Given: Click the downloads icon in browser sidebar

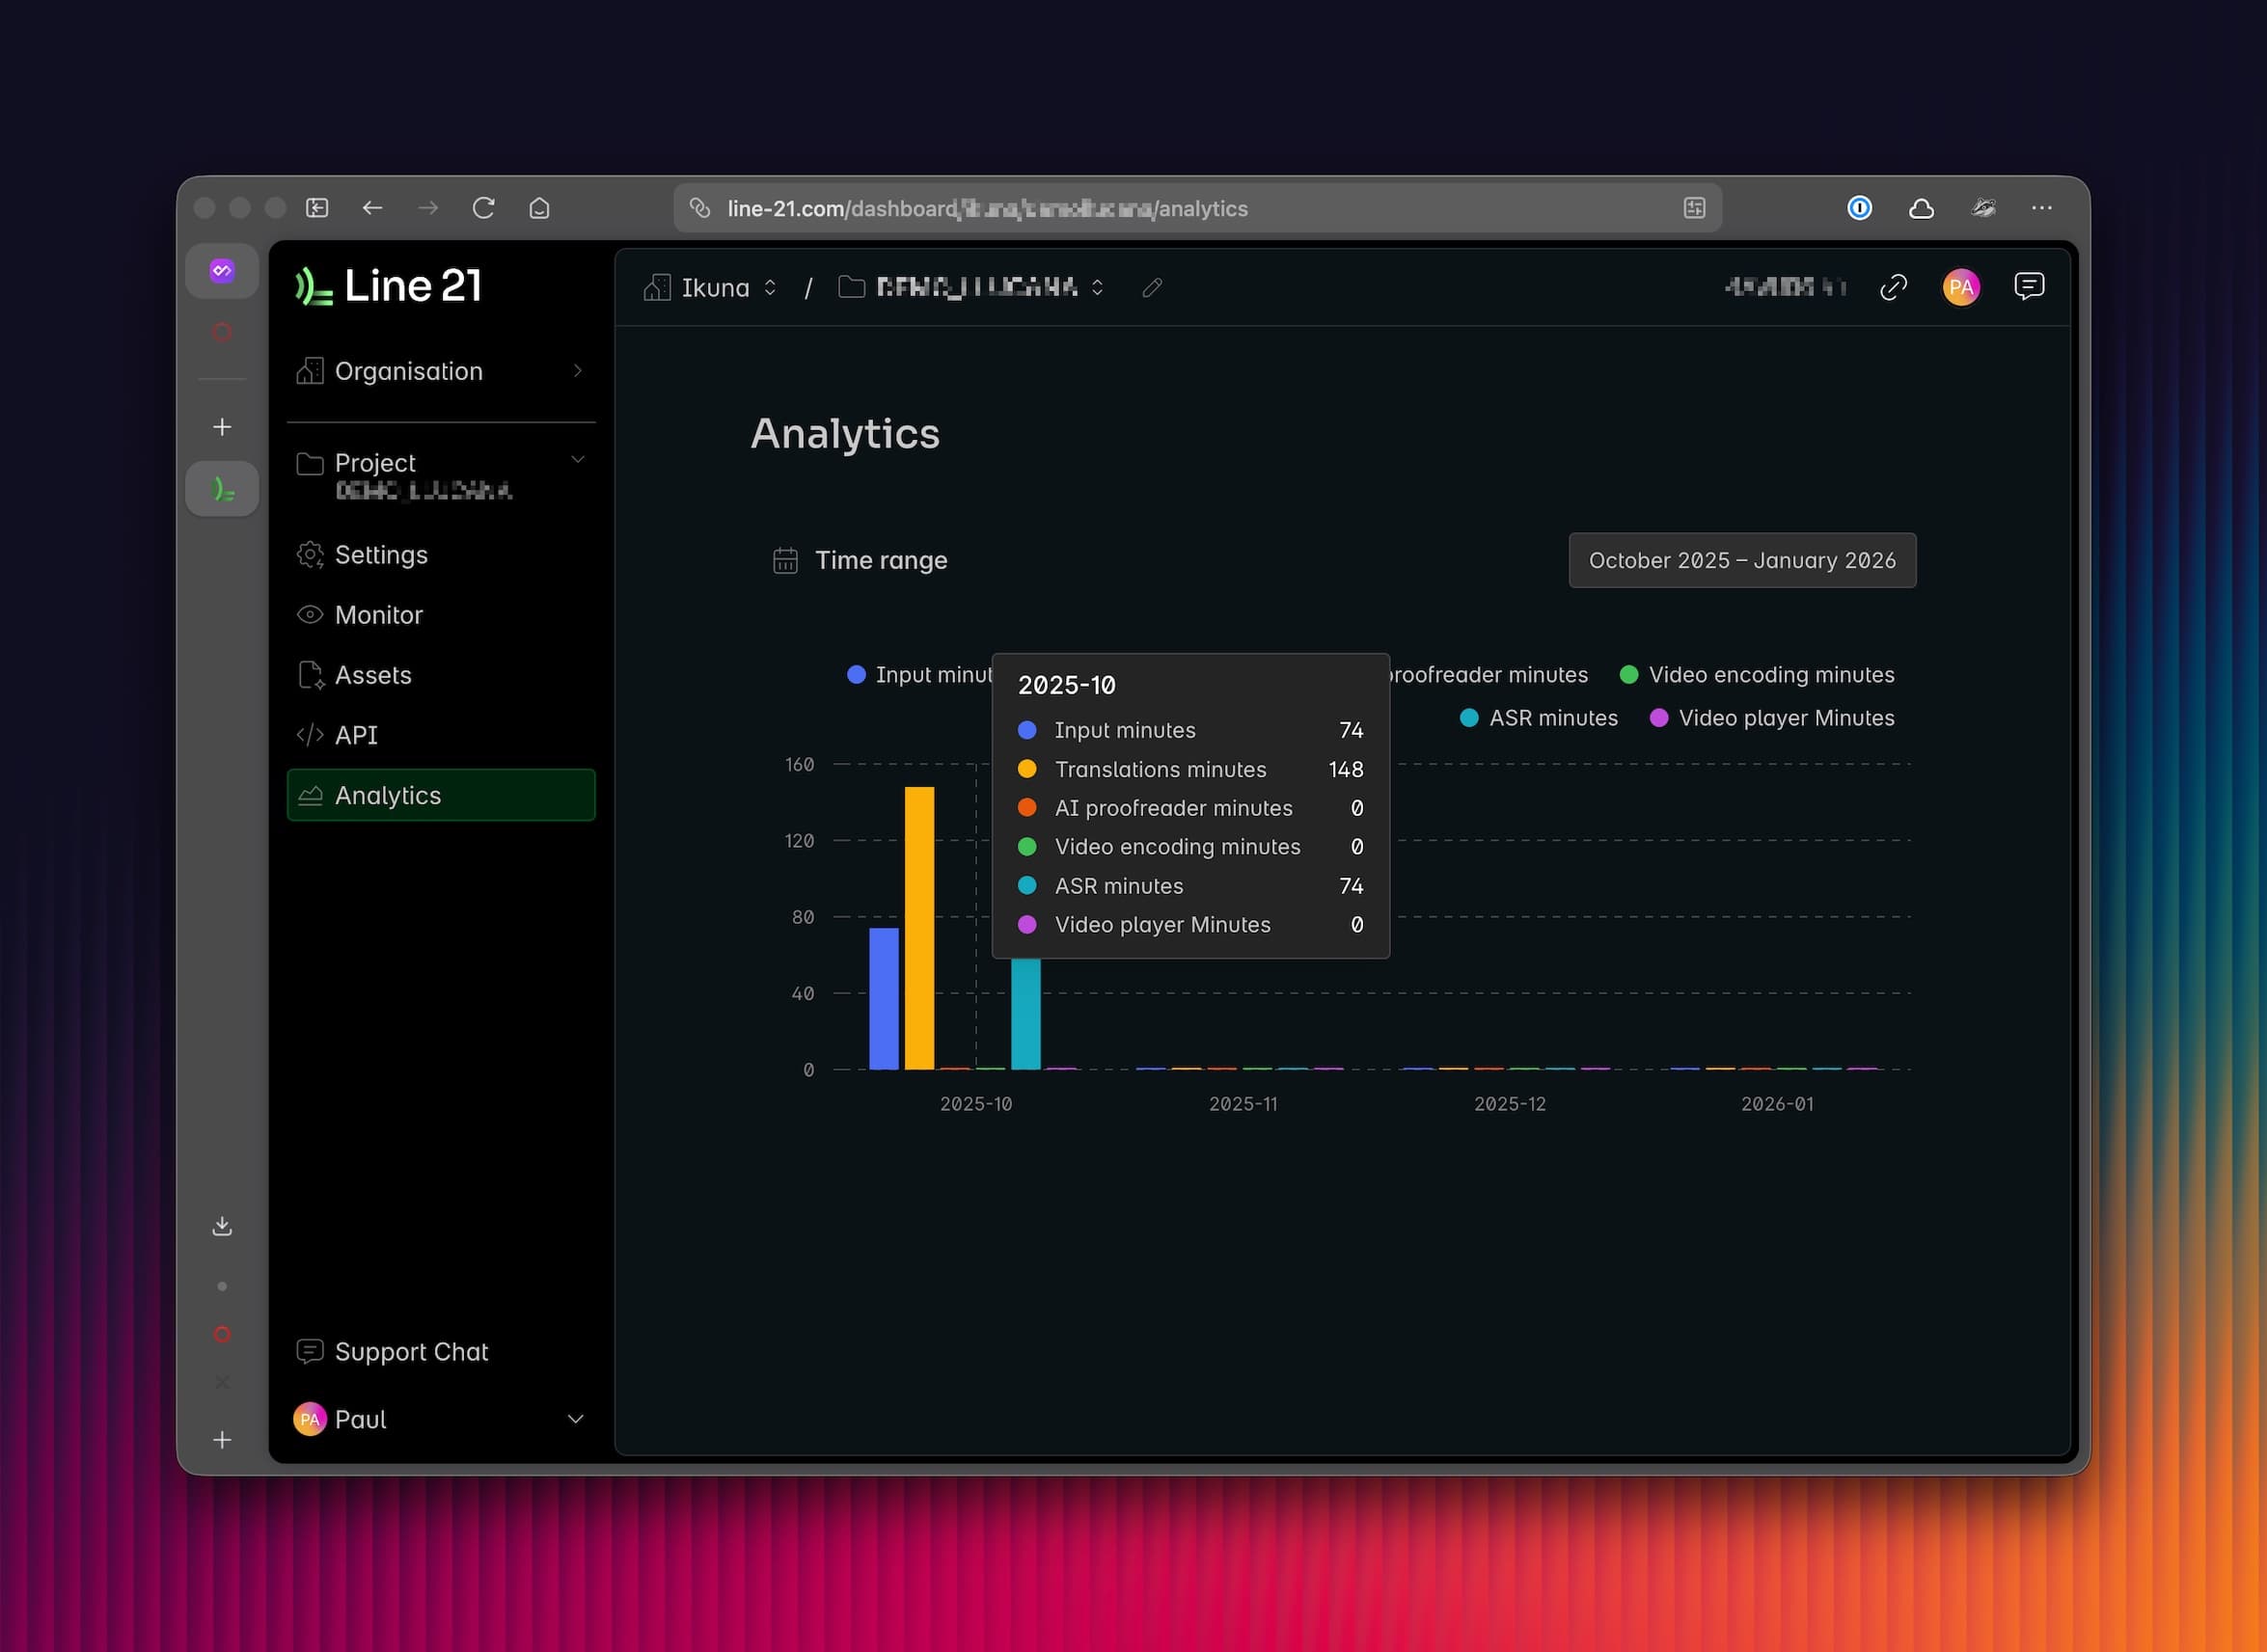Looking at the screenshot, I should coord(222,1226).
